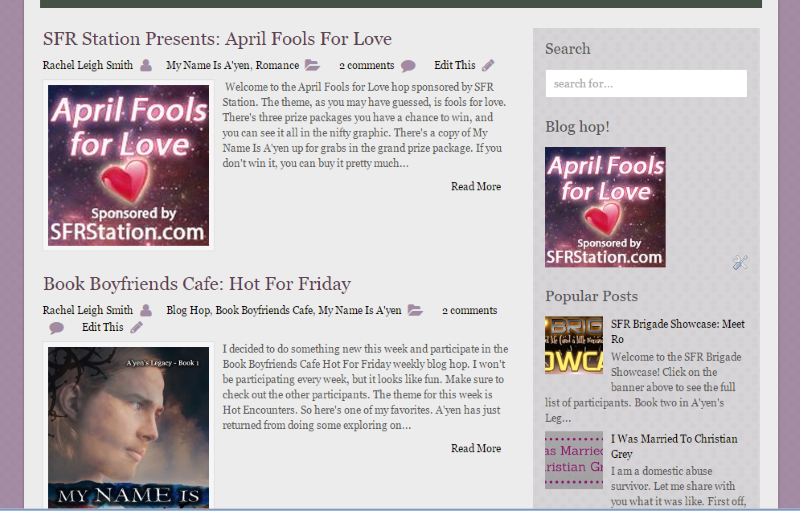Click the author icon next to Rachel Leigh Smith in the April Fools post
The image size is (800, 511).
146,65
